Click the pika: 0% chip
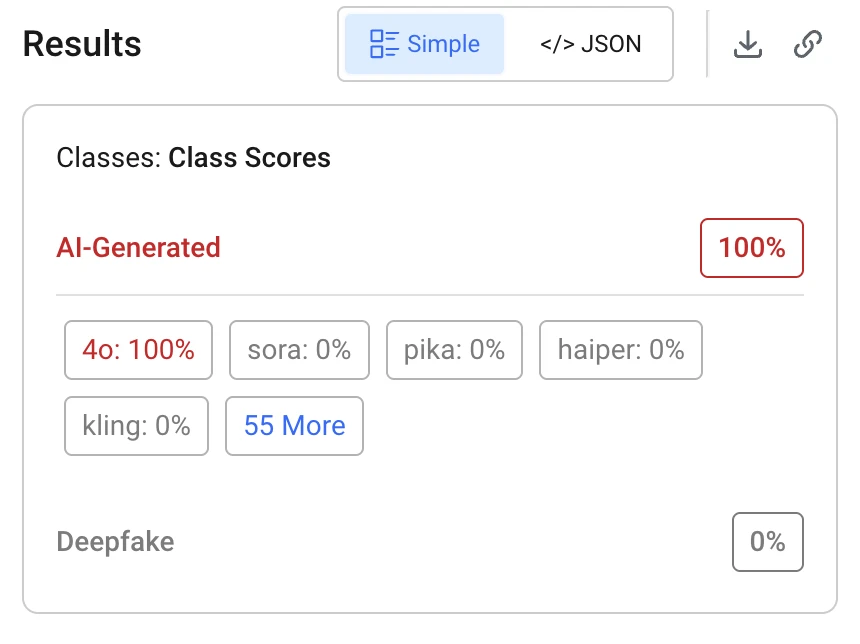 [x=454, y=350]
